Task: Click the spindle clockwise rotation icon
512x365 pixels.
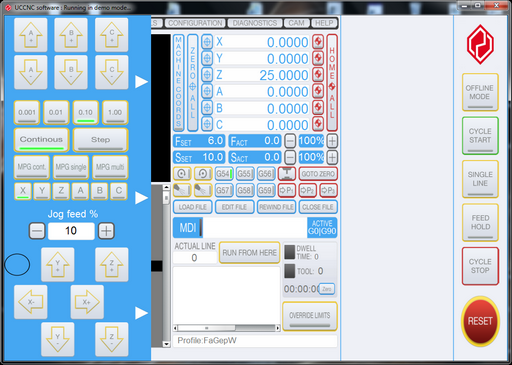Action: tap(182, 174)
